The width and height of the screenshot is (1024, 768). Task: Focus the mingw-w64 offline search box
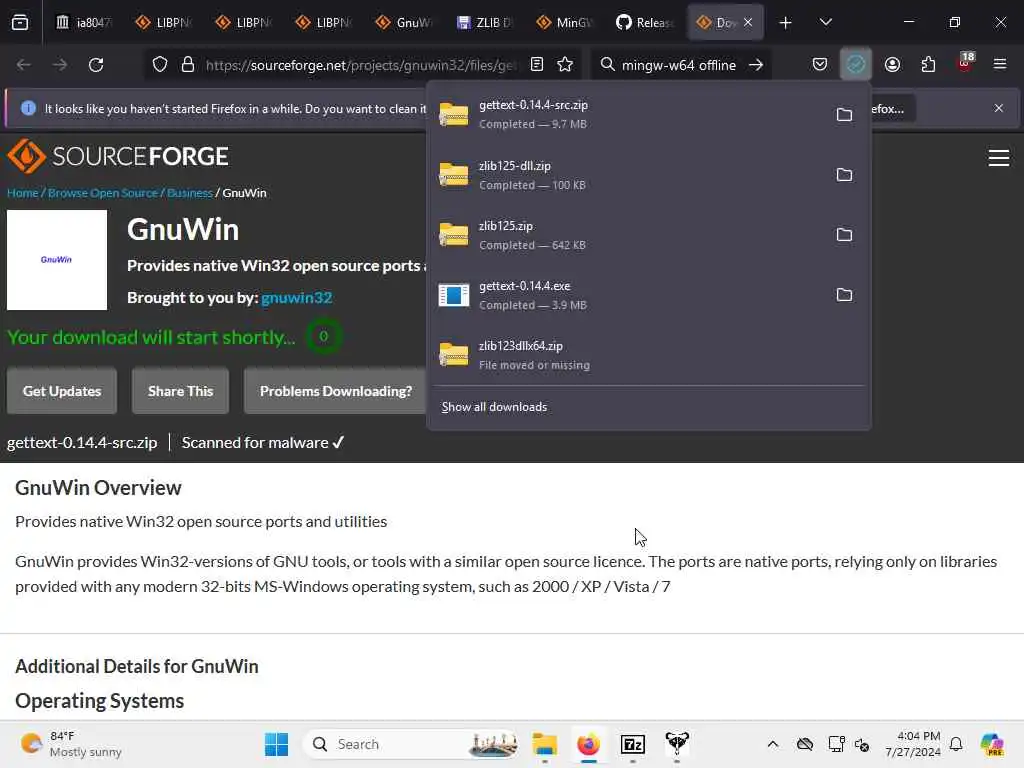(679, 65)
